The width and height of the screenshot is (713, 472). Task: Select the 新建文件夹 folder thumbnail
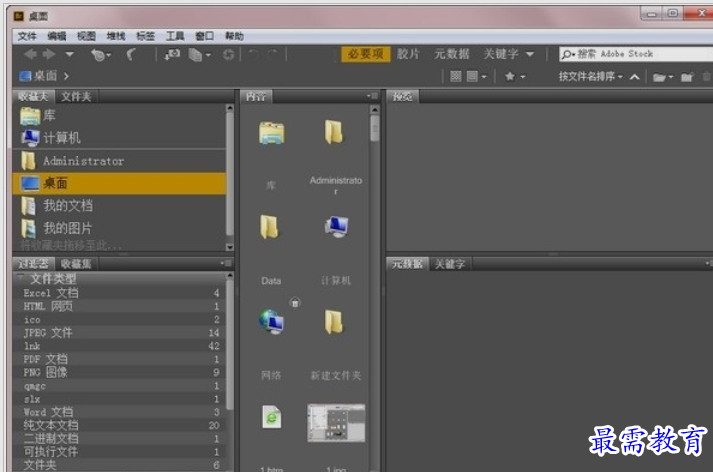[x=335, y=322]
